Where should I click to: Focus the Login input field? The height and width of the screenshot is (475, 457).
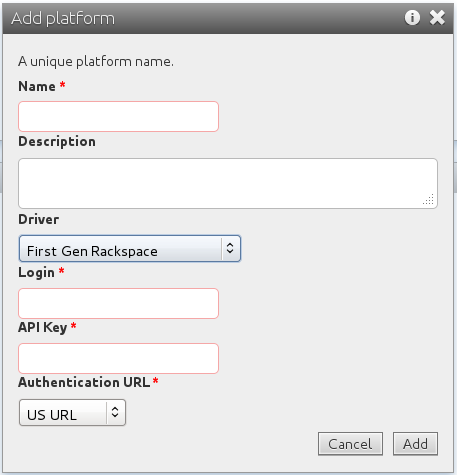point(118,303)
